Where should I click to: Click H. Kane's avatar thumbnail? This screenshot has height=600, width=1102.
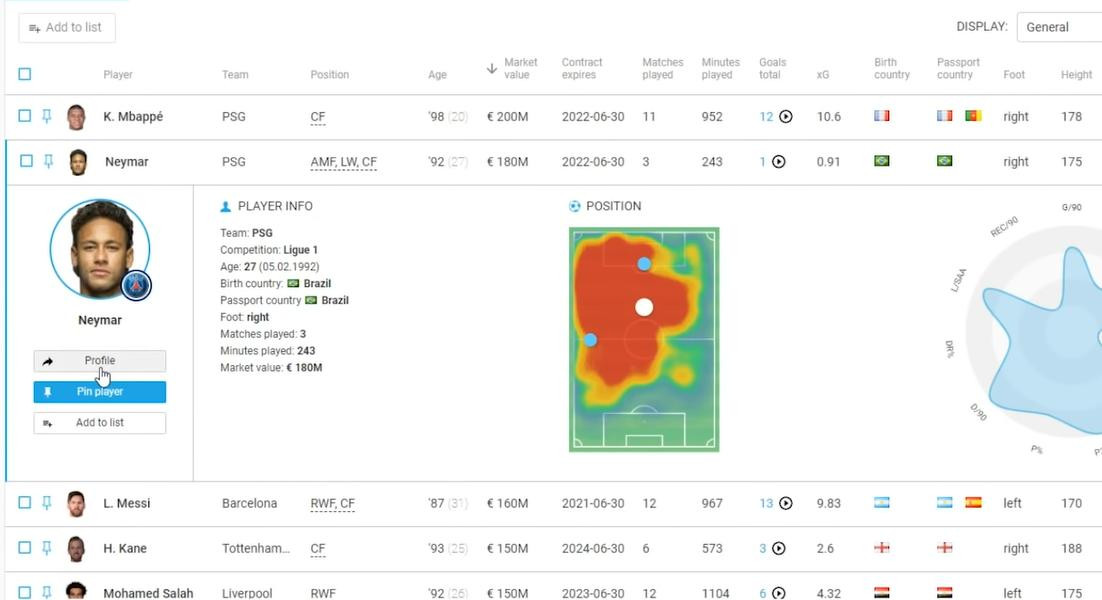pyautogui.click(x=76, y=548)
